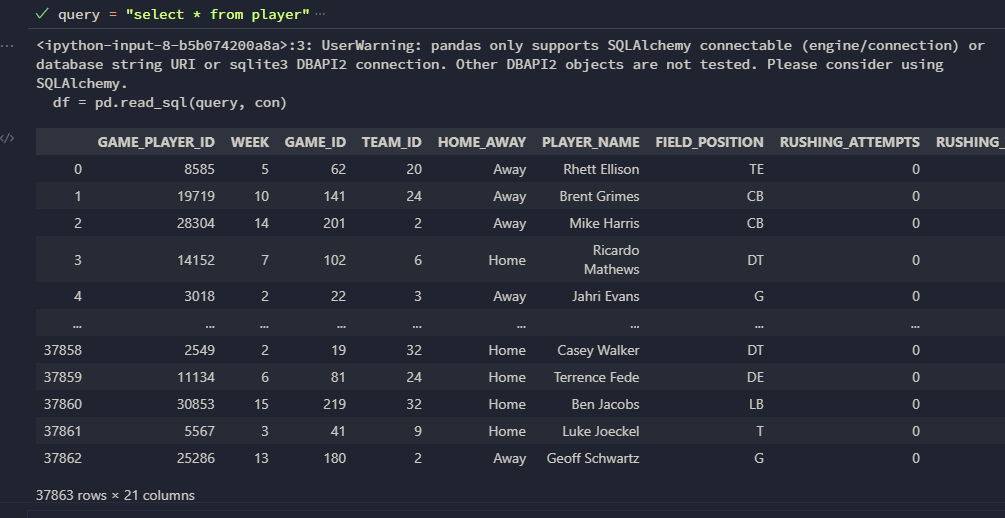The image size is (1005, 518).
Task: Click the change presentation code icon
Action: click(8, 138)
